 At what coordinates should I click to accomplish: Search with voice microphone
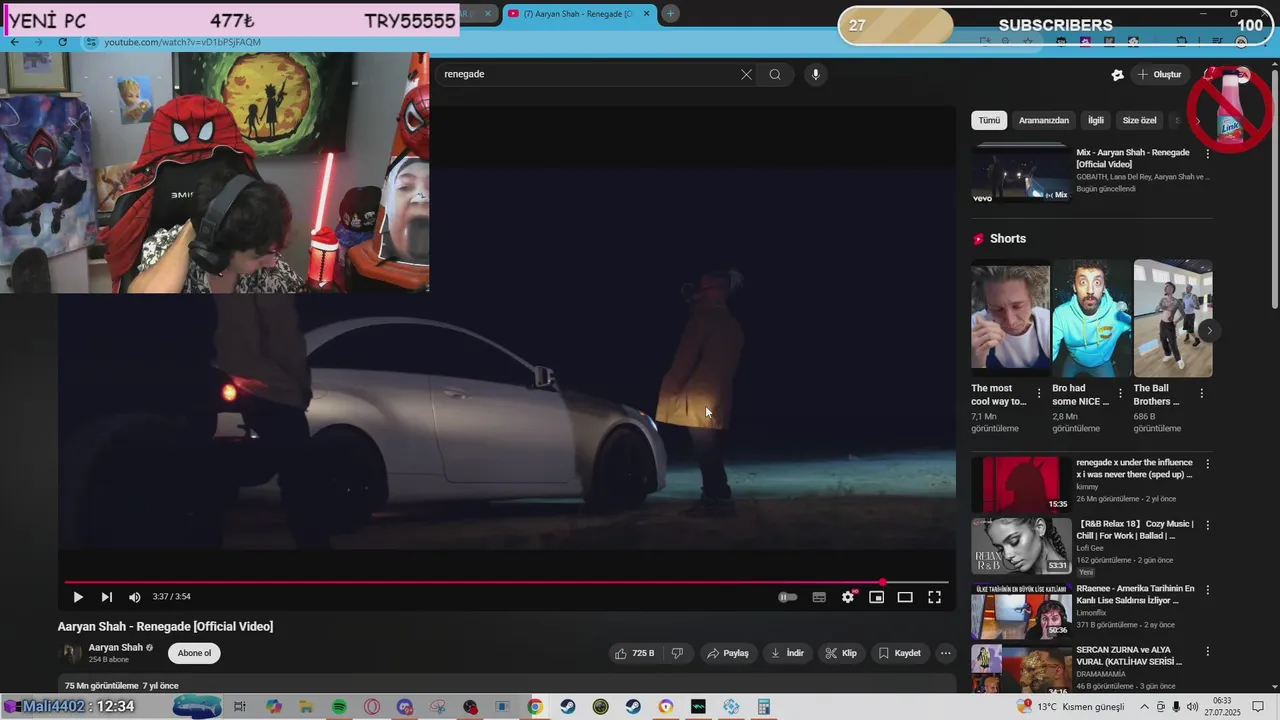tap(815, 74)
